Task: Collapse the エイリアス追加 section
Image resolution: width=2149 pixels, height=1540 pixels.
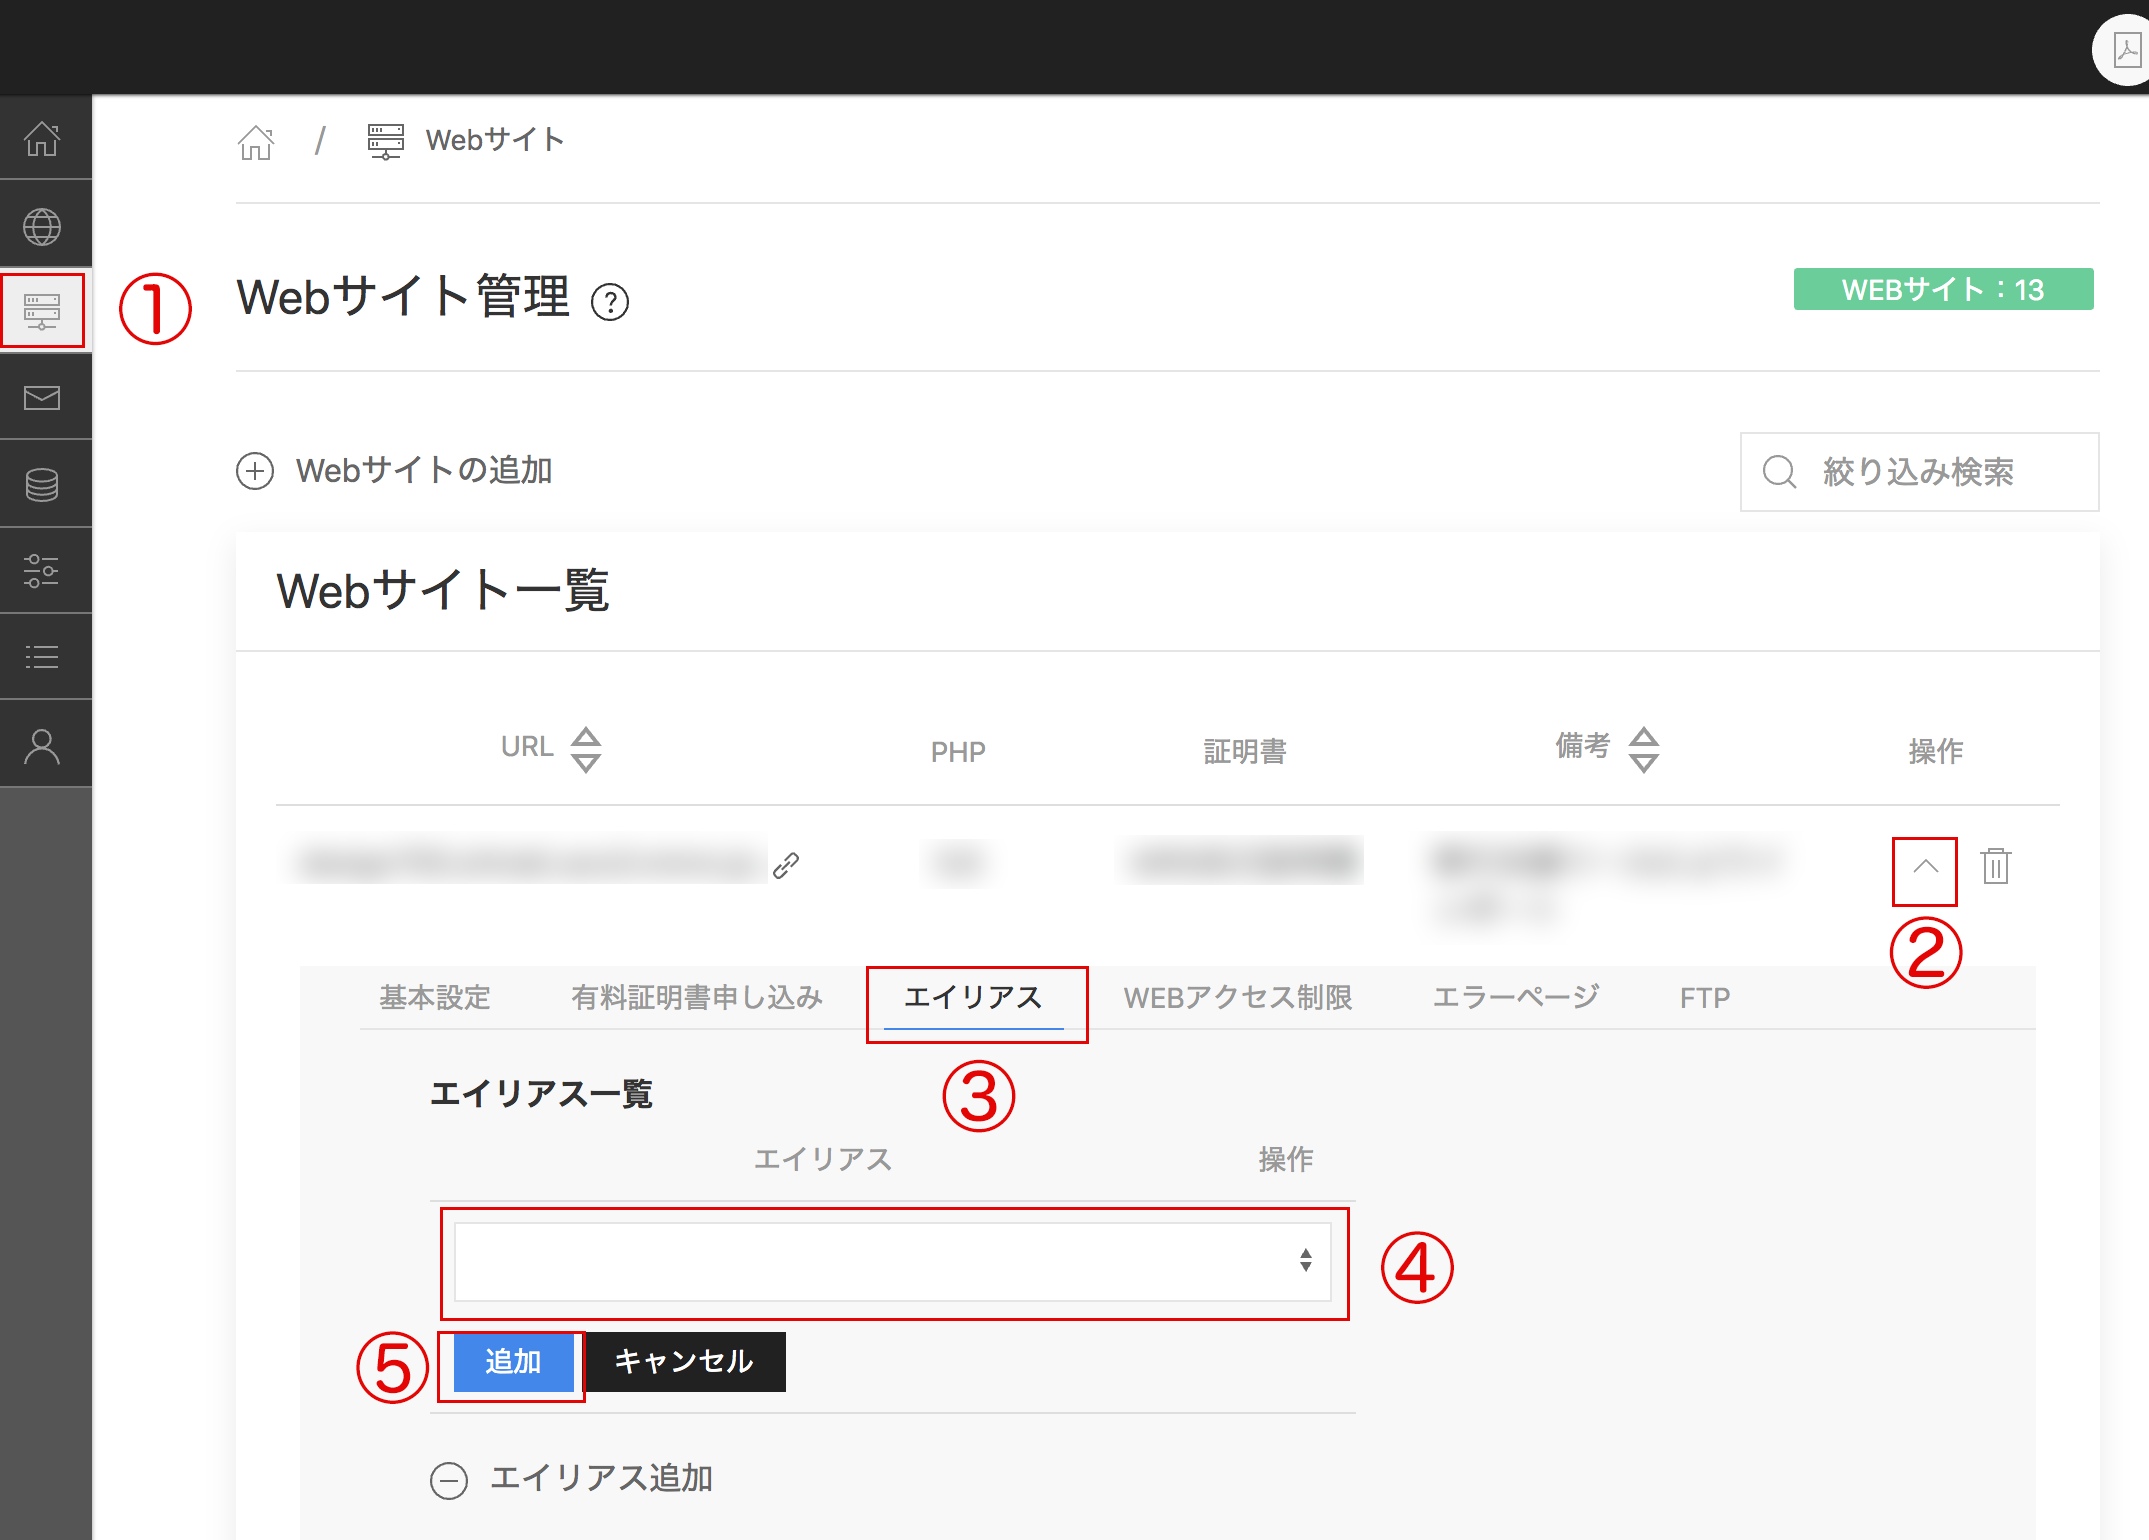Action: 572,1478
